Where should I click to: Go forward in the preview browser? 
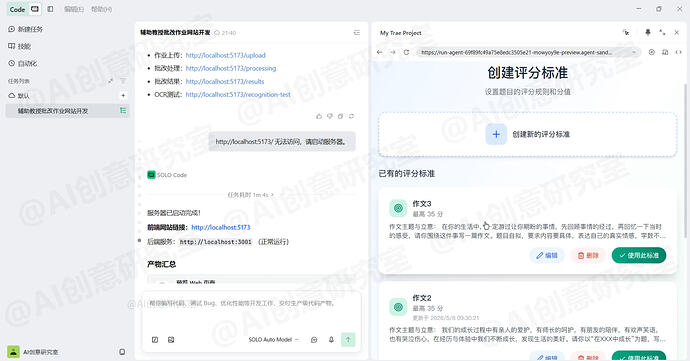point(393,52)
